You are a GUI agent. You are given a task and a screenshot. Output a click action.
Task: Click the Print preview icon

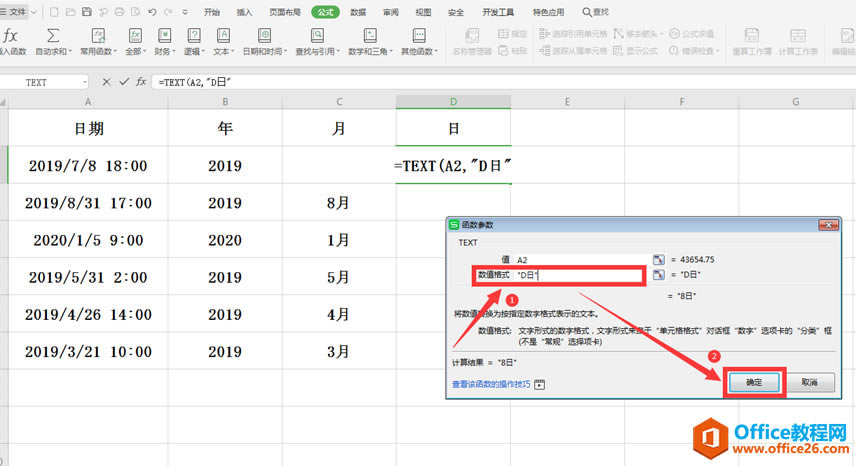point(136,11)
